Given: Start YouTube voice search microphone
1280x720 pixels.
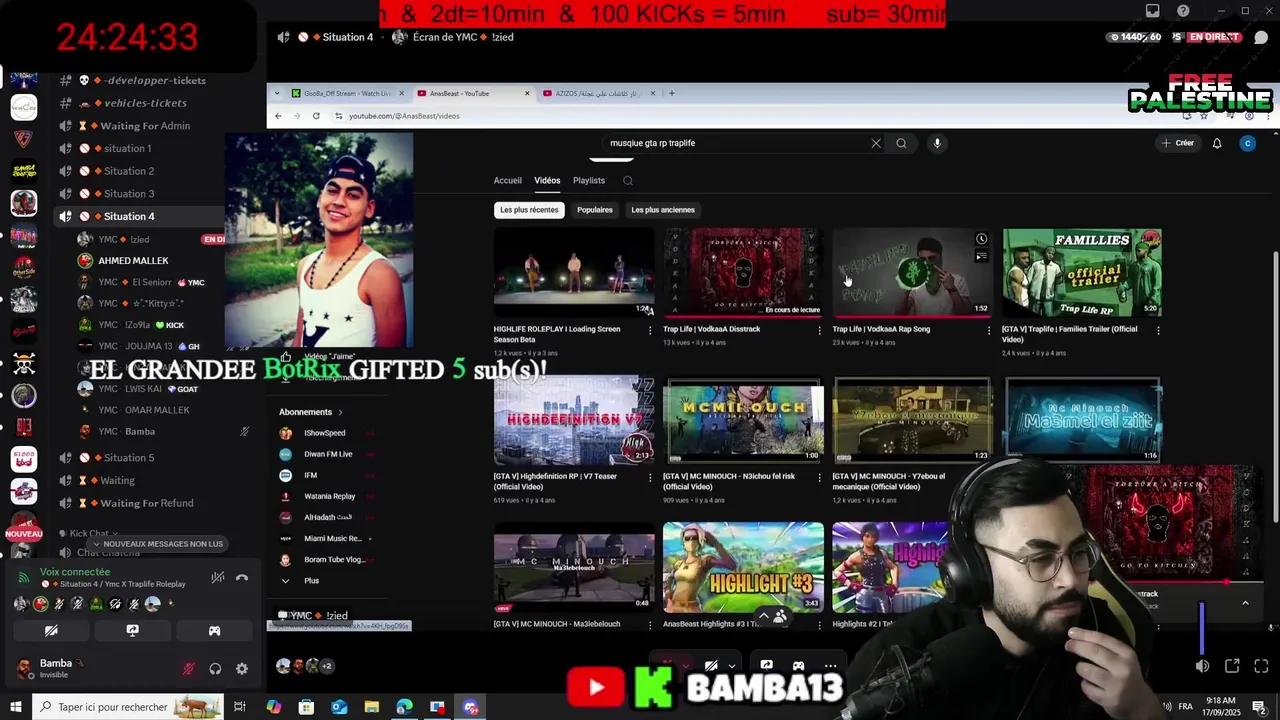Looking at the screenshot, I should click(x=937, y=143).
